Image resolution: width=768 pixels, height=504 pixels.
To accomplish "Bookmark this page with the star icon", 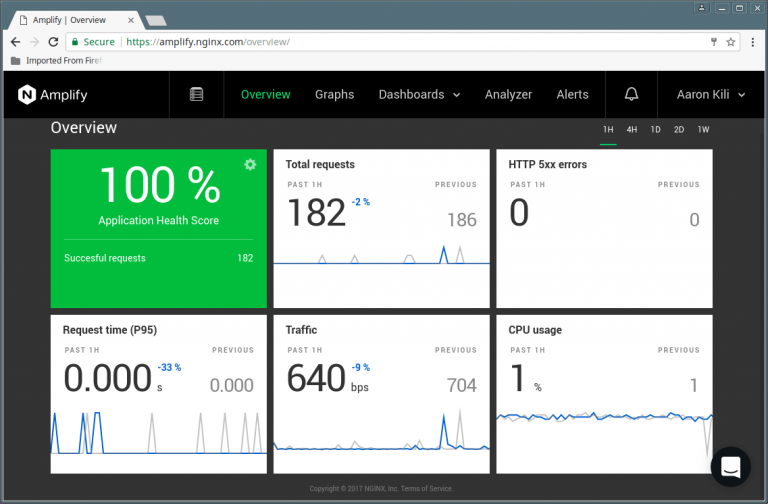I will [x=730, y=42].
